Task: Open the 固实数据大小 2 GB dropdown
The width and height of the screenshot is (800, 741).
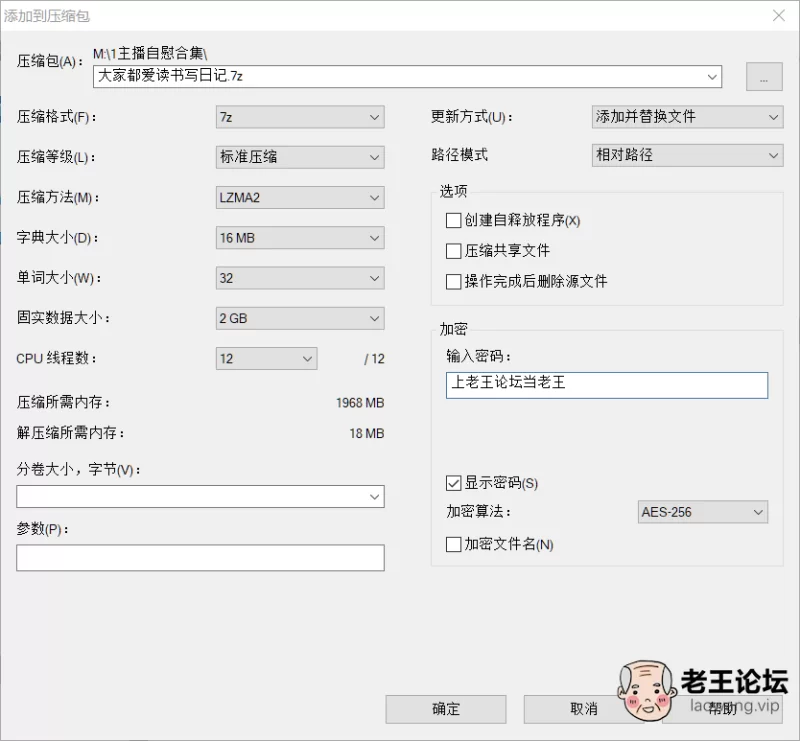Action: (300, 318)
